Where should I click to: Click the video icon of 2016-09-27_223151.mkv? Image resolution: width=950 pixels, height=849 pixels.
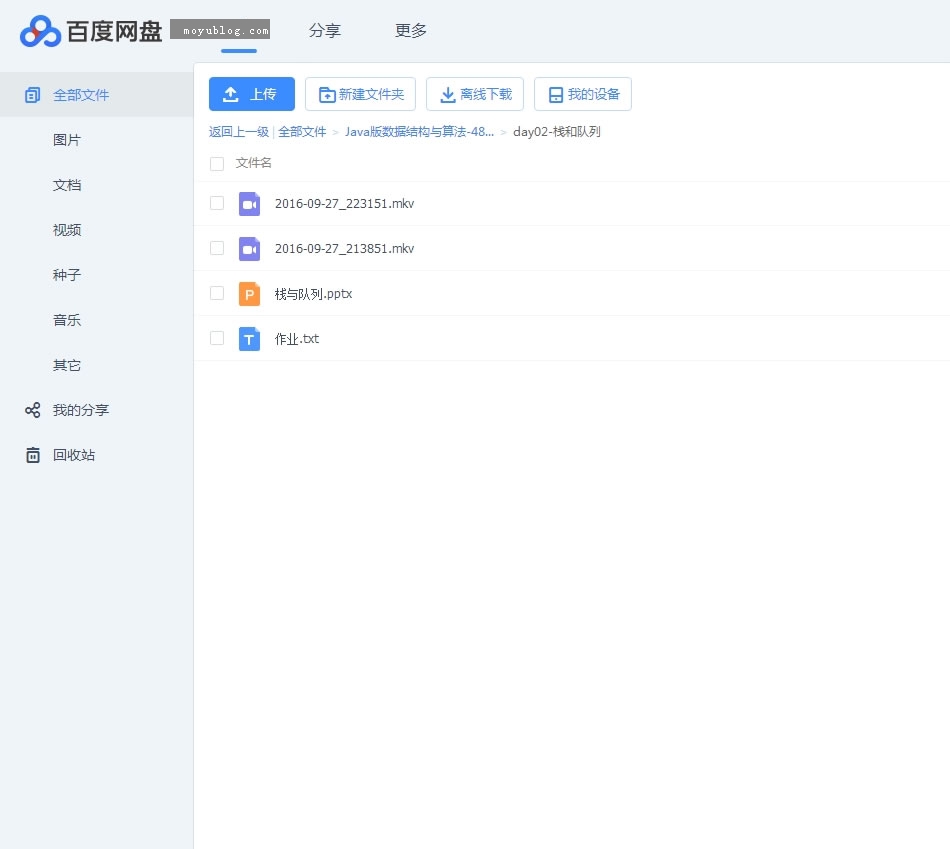(249, 204)
